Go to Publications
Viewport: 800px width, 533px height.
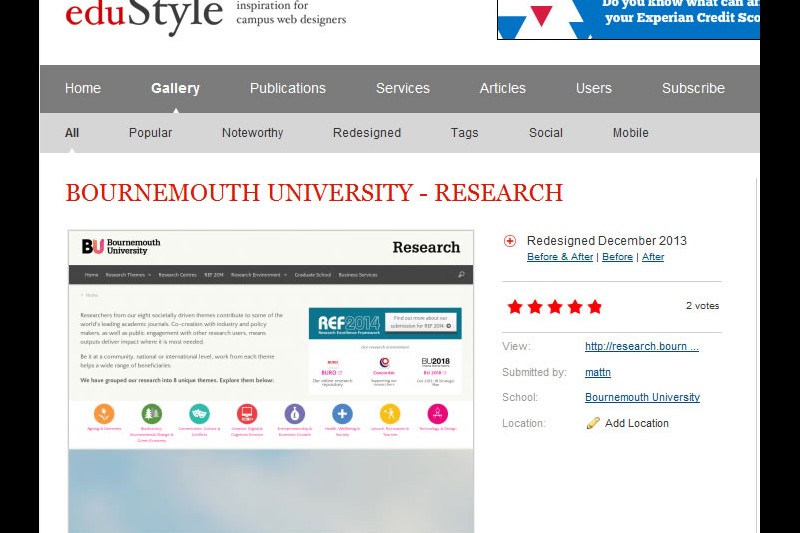(288, 88)
